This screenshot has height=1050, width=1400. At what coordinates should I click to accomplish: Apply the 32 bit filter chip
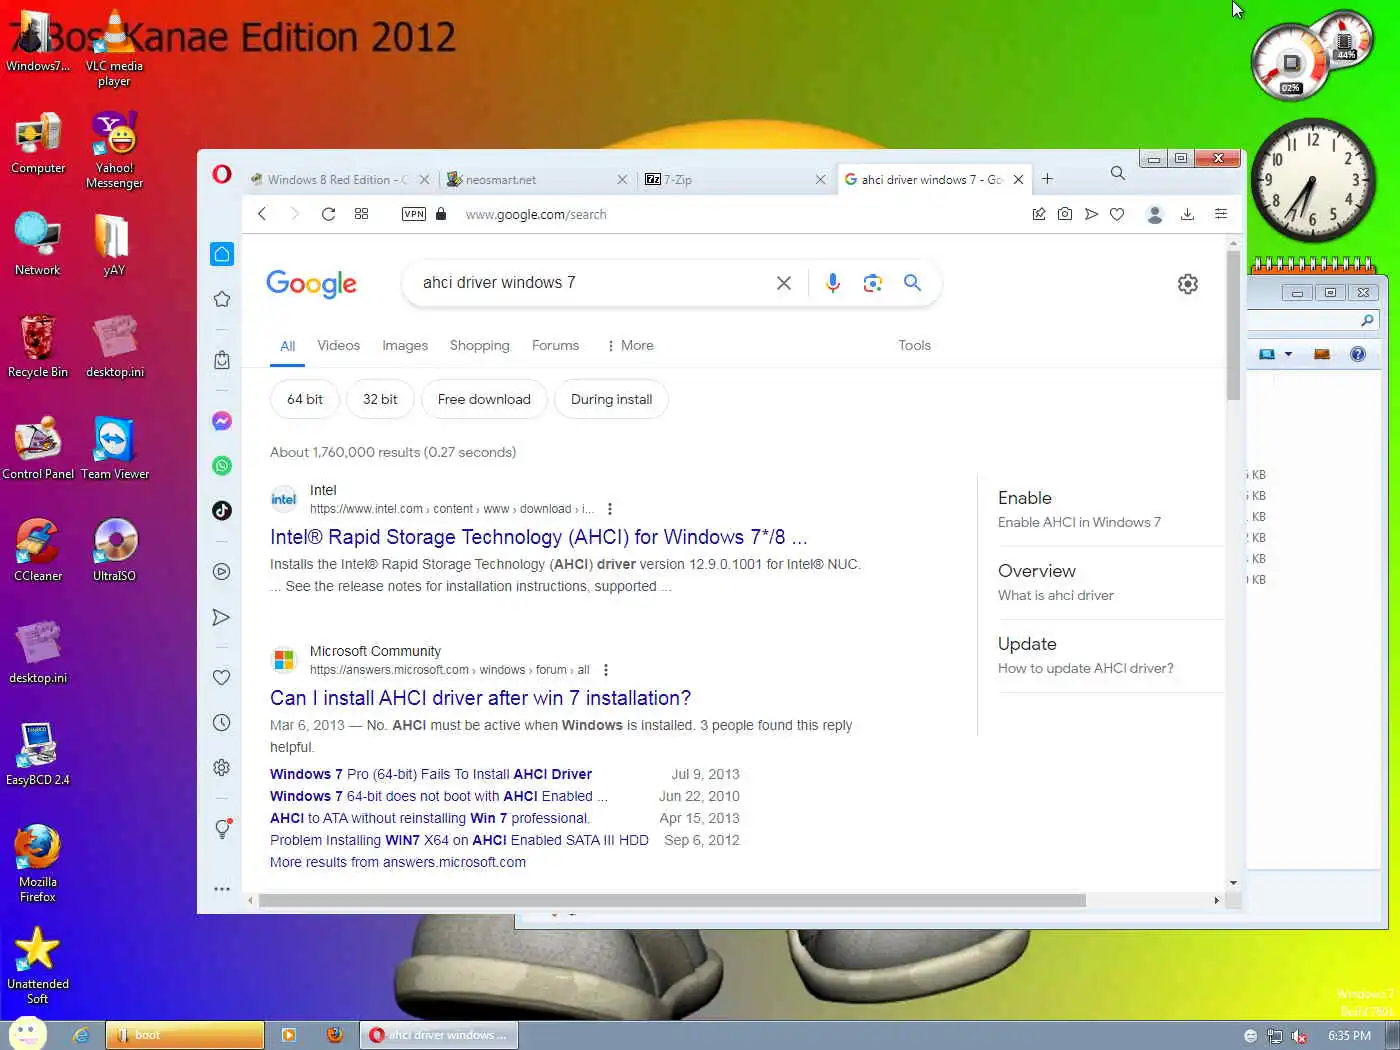(x=380, y=399)
